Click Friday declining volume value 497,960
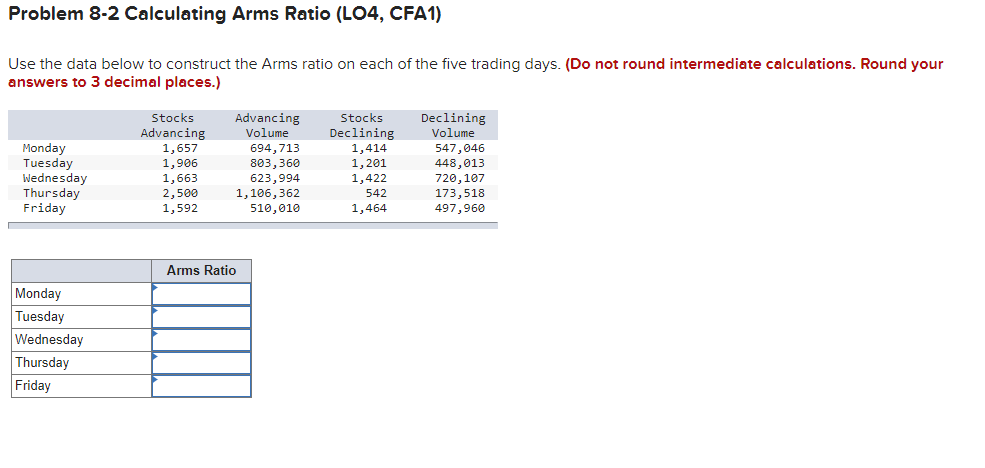The width and height of the screenshot is (985, 468). pyautogui.click(x=460, y=209)
